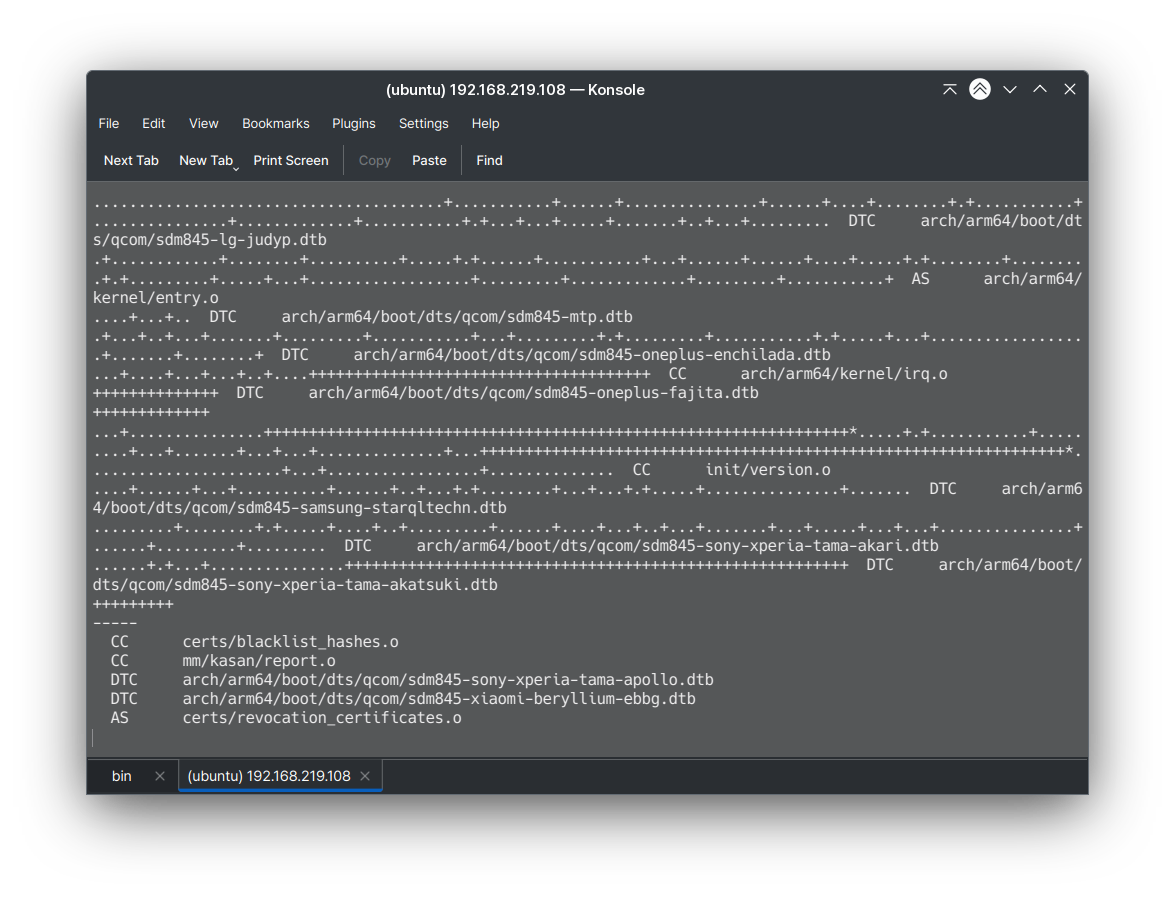
Task: Open the Plugins menu
Action: pos(354,124)
